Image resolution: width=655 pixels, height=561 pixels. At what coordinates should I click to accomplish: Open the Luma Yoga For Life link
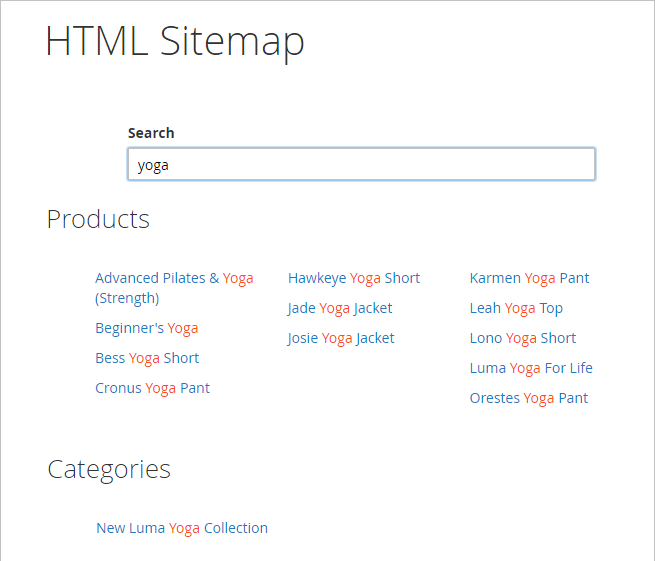pos(530,368)
